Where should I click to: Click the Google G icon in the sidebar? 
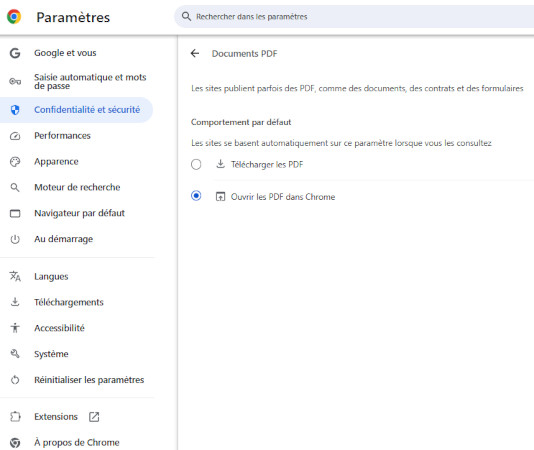15,53
